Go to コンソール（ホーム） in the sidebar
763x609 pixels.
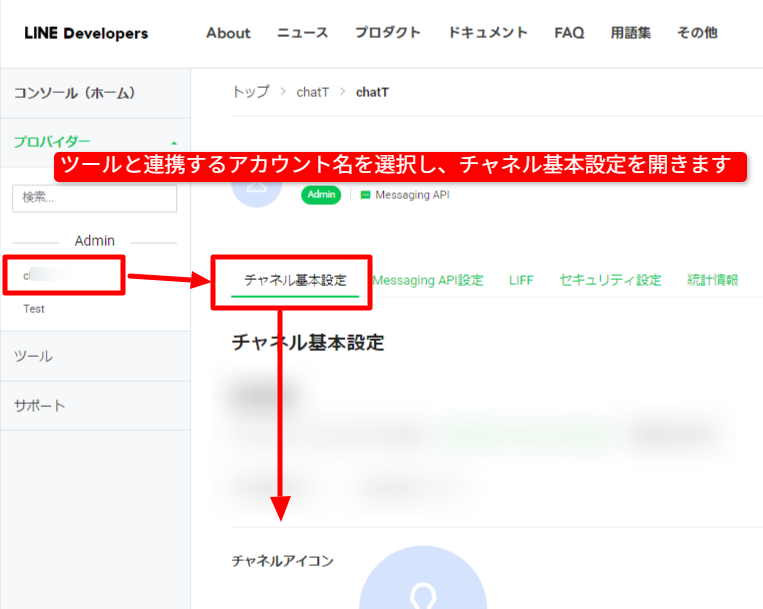coord(74,93)
